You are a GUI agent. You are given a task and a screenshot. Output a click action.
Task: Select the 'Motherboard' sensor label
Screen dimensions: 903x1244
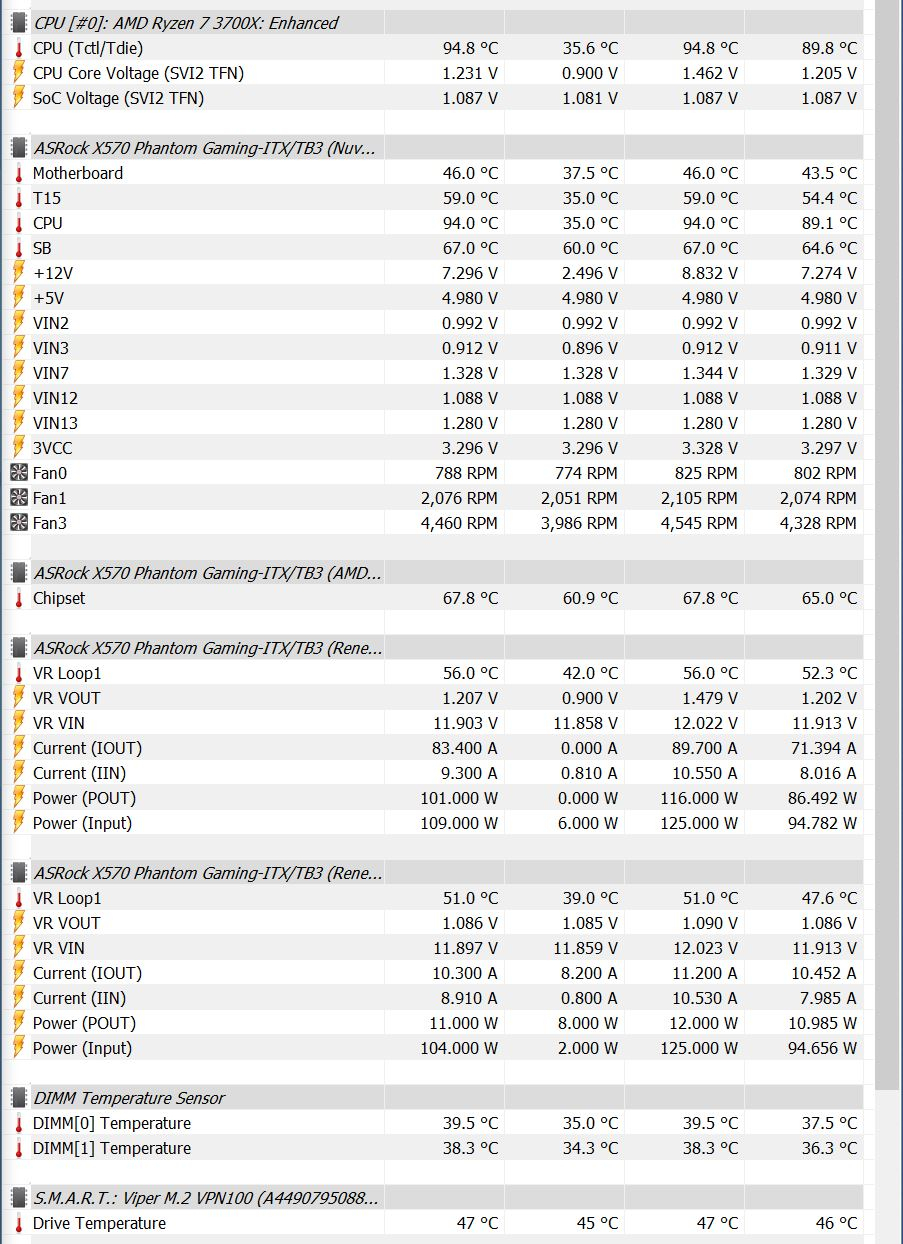coord(78,172)
